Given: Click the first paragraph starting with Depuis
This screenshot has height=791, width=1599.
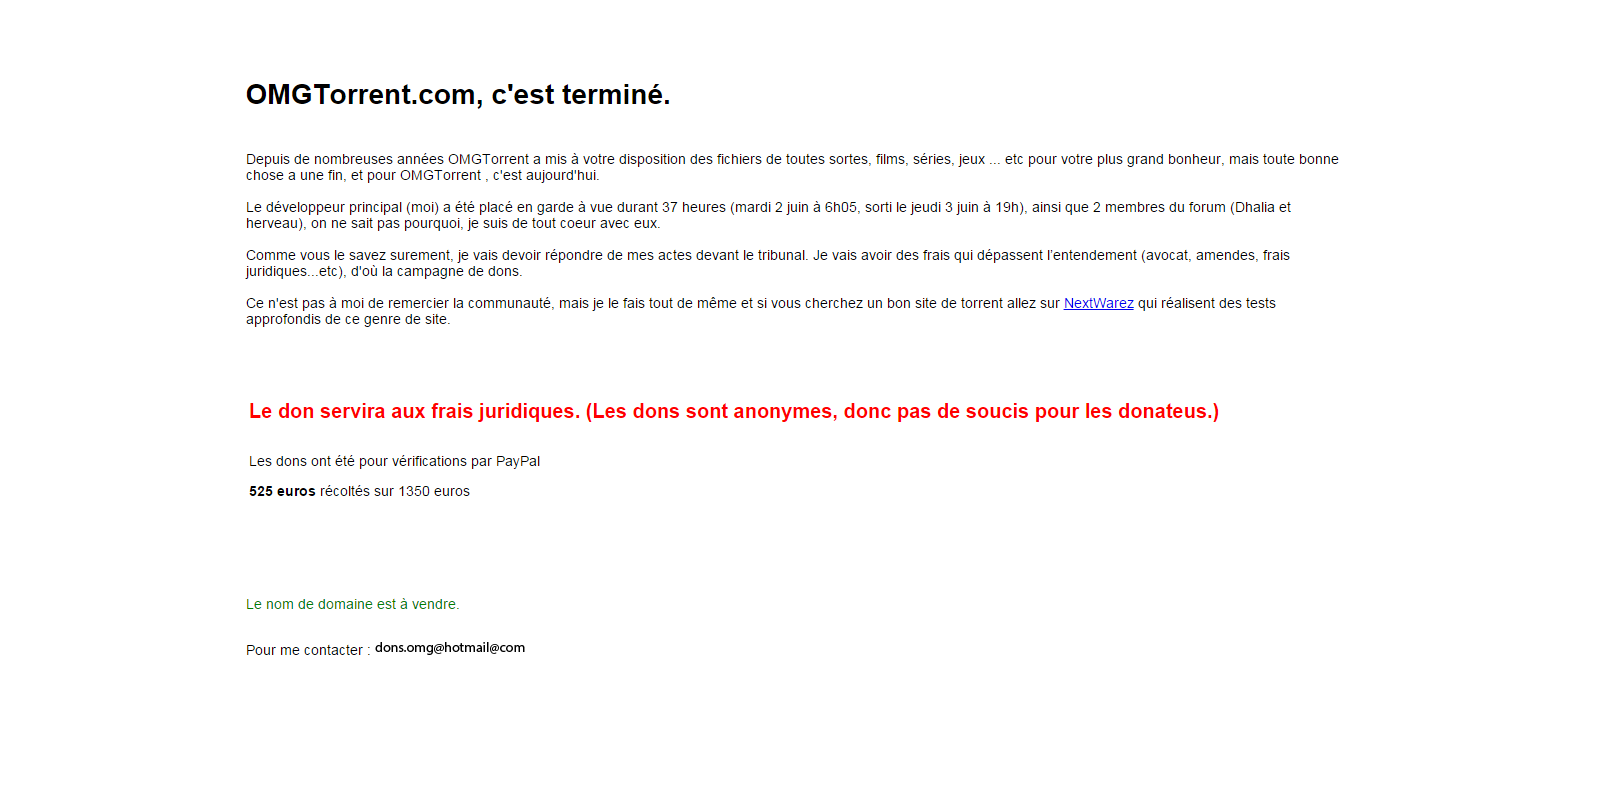Looking at the screenshot, I should 792,167.
